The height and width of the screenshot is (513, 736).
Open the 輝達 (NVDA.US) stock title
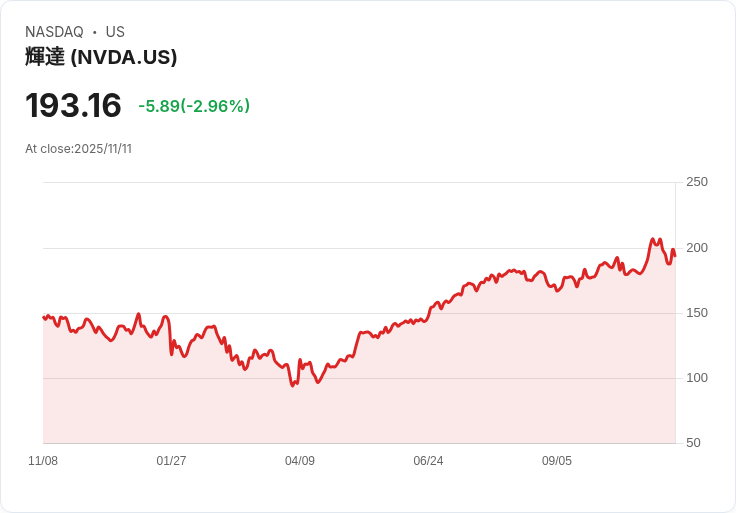coord(101,57)
